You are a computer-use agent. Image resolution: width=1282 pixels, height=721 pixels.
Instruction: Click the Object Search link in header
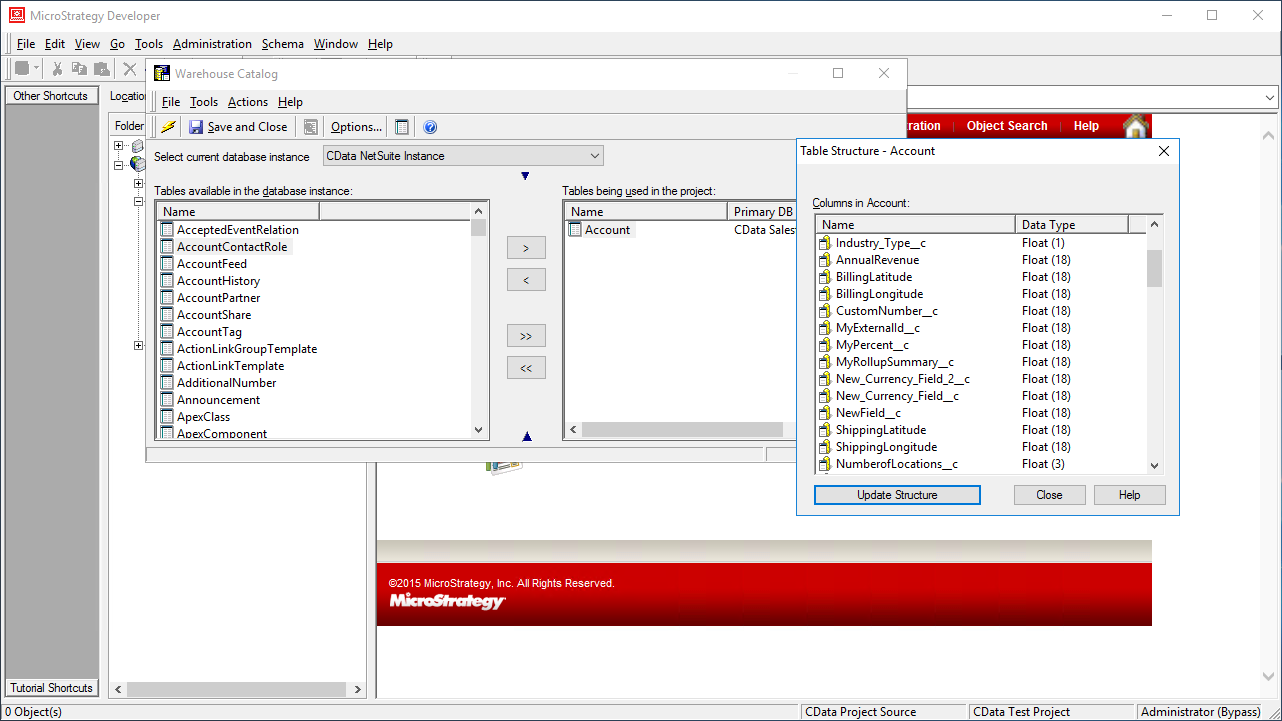tap(1007, 125)
